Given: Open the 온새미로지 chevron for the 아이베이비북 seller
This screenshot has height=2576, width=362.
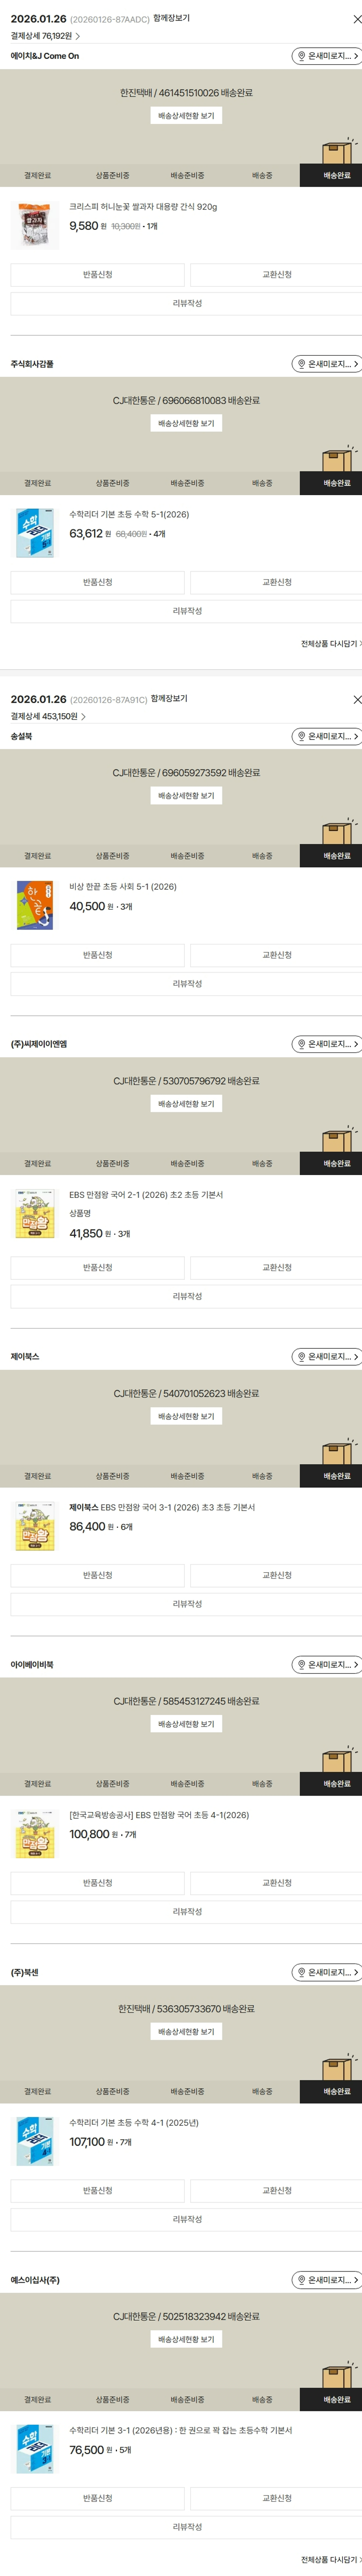Looking at the screenshot, I should [355, 1664].
